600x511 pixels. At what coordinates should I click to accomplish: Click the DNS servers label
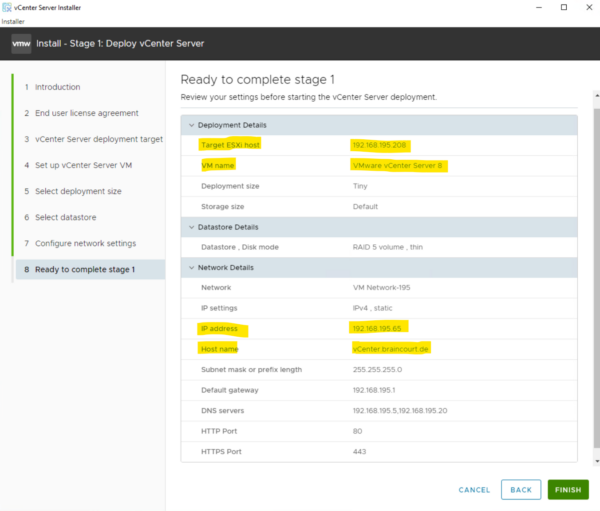[222, 411]
